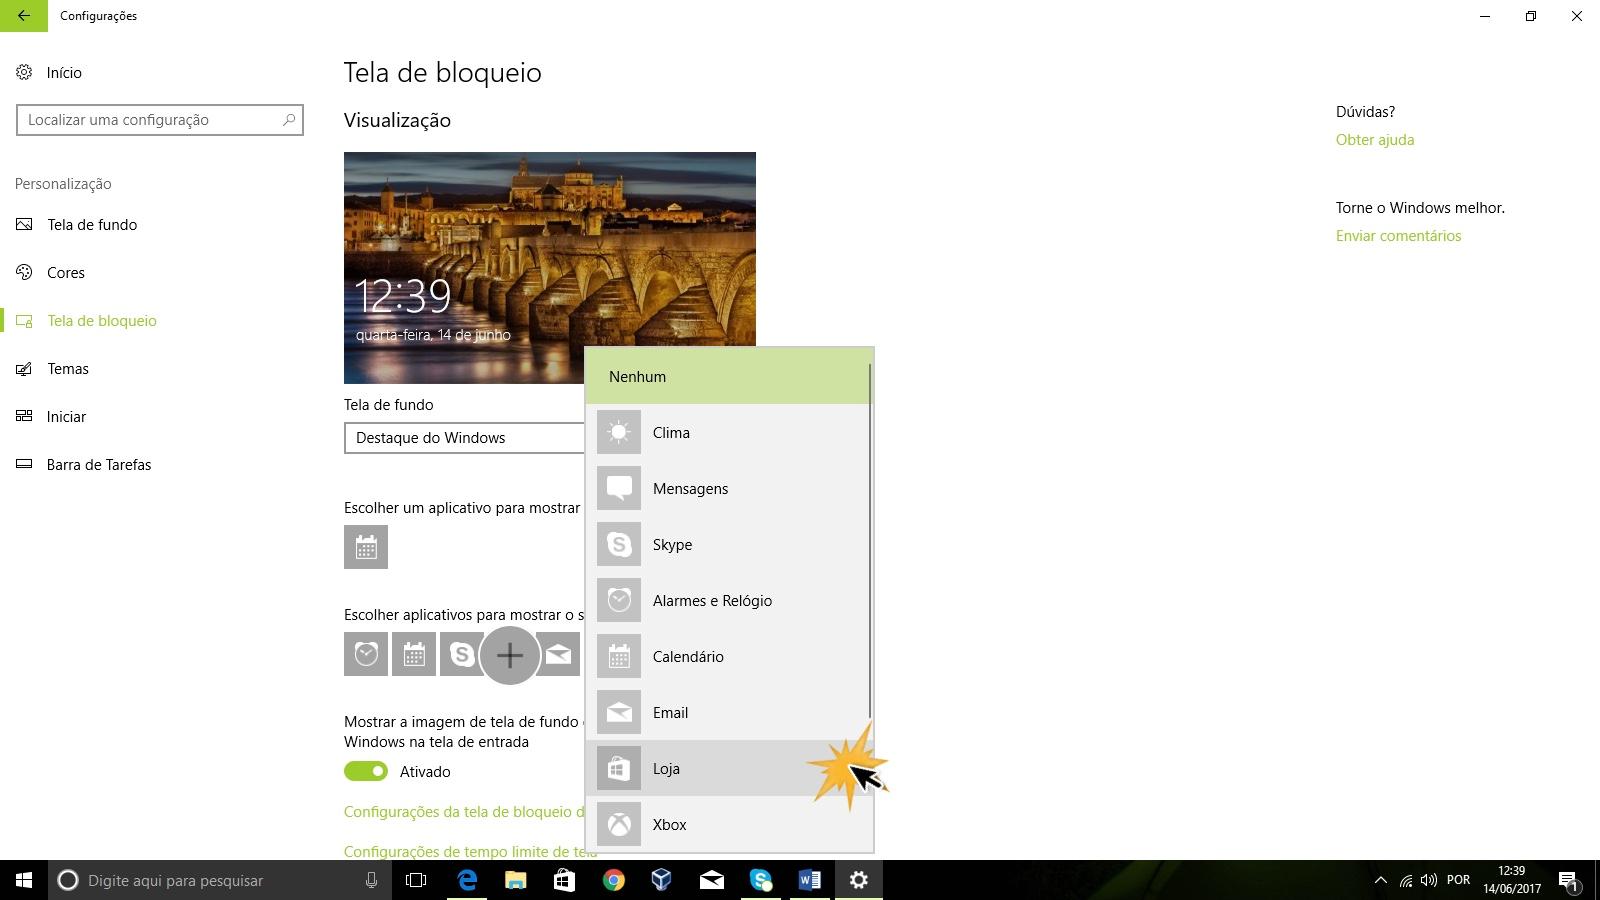Open Task View from the taskbar
Screen dimensions: 1600x900
pos(416,880)
